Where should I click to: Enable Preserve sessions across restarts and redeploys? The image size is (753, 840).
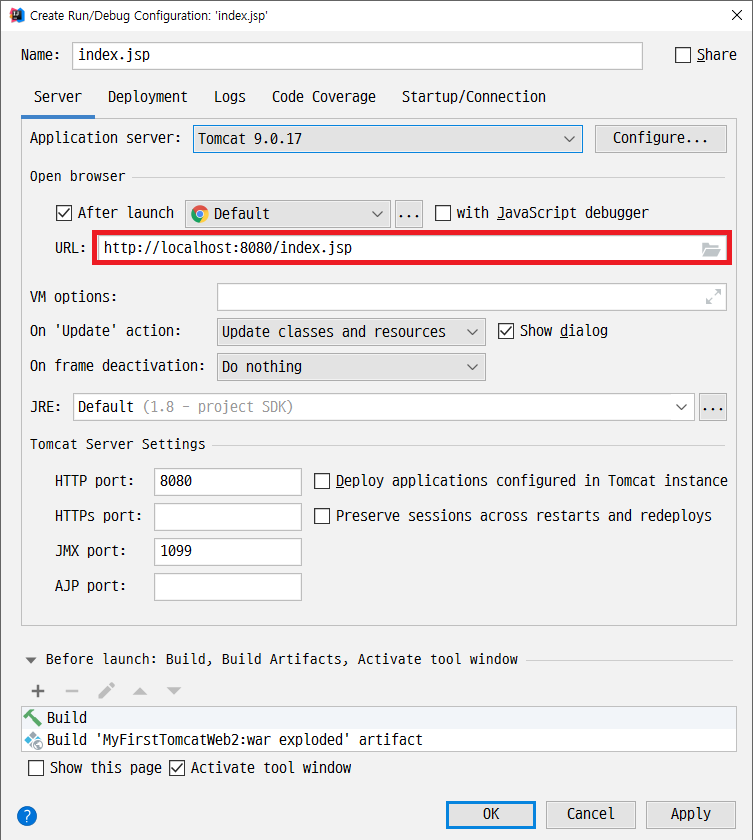pyautogui.click(x=322, y=516)
